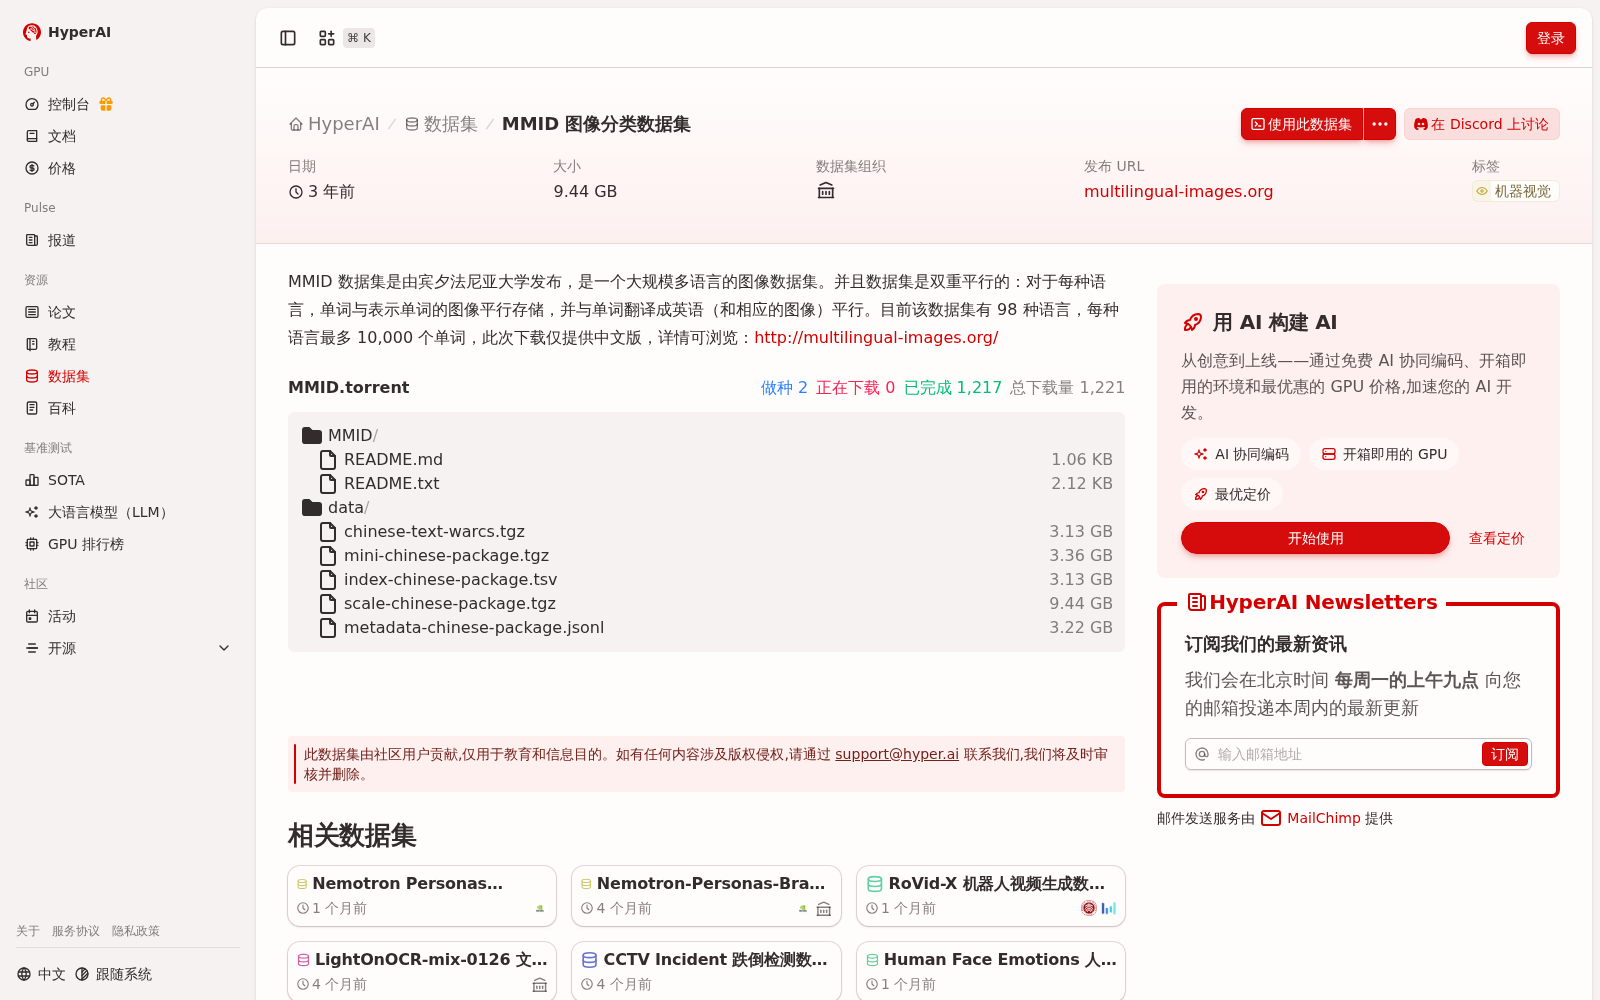Select index-chinese-package.tsv file row
The width and height of the screenshot is (1600, 1000).
click(x=706, y=580)
